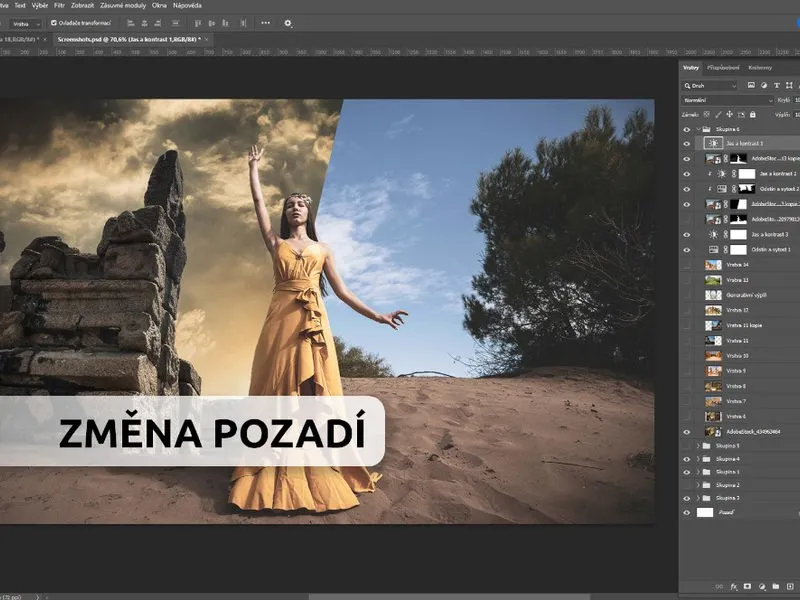Filter layers by shape layers icon
The image size is (800, 600).
coord(789,86)
